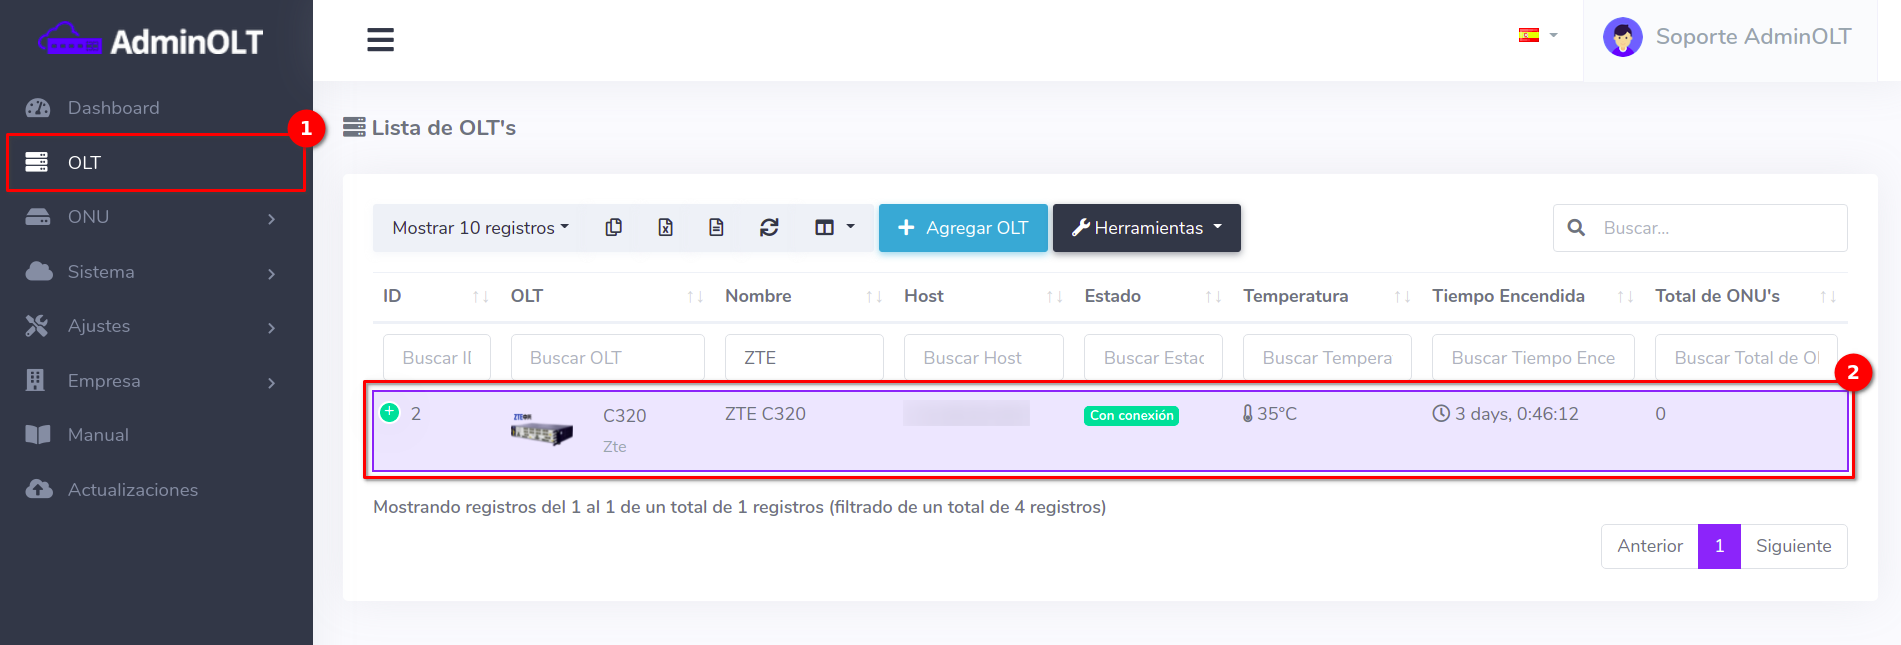This screenshot has width=1901, height=645.
Task: Open Dashboard in the sidebar
Action: [113, 108]
